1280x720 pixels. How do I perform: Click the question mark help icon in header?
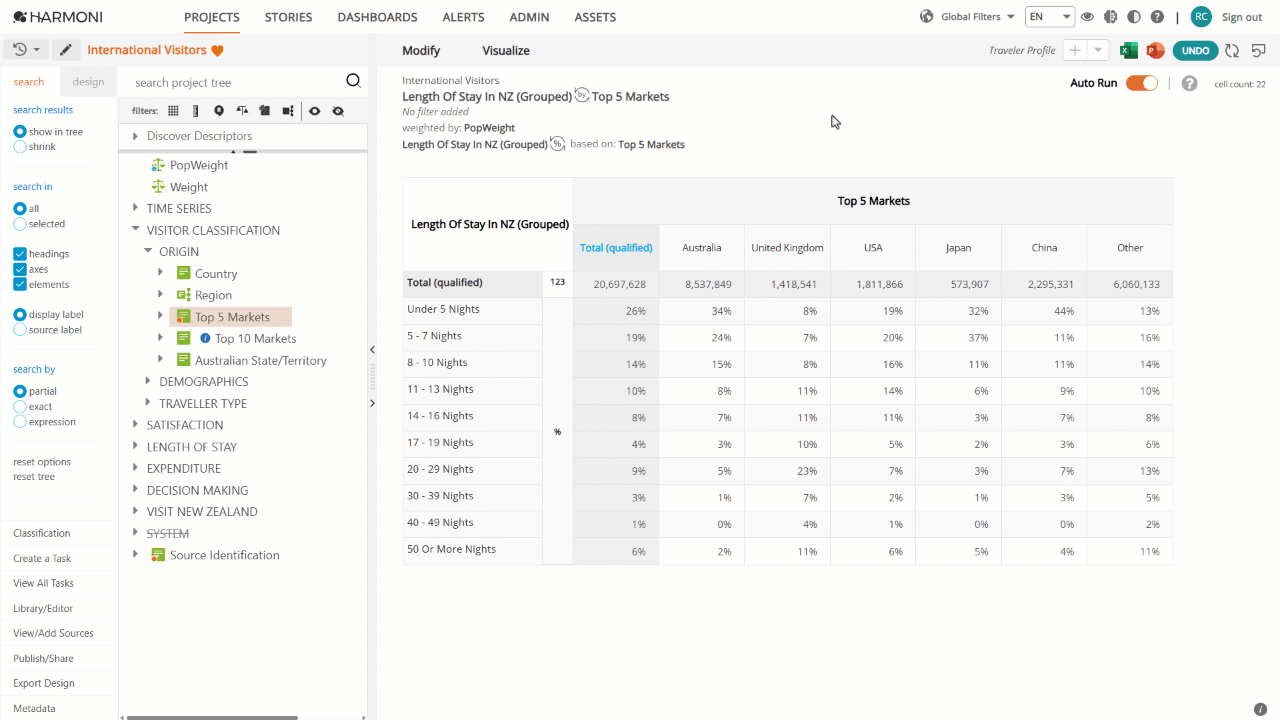tap(1157, 17)
